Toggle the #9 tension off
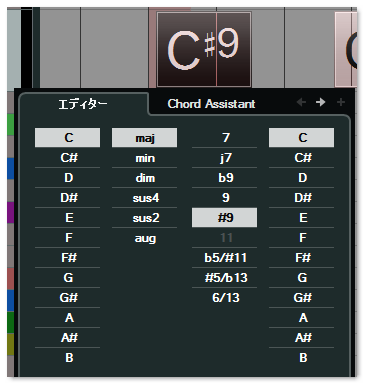Image resolution: width=368 pixels, height=388 pixels. [224, 218]
